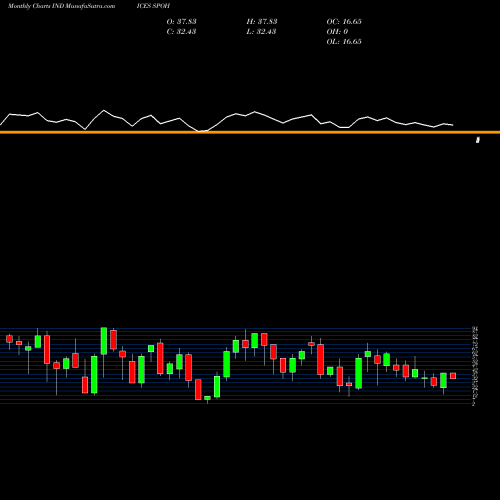Click the "Monthly Charts IND MunafaSutra.com" title text
500x500 pixels.
61,6
